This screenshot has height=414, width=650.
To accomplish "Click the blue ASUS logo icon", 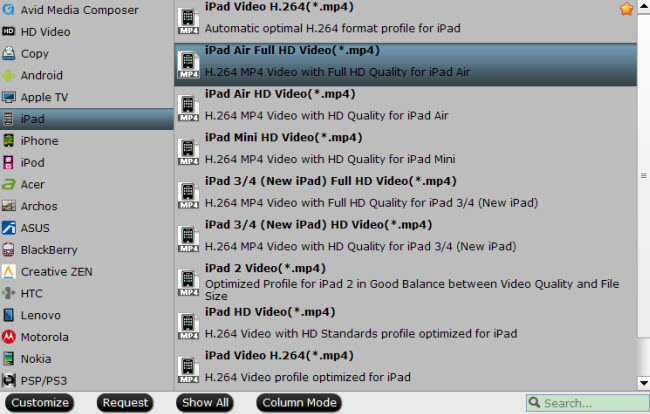I will point(8,228).
